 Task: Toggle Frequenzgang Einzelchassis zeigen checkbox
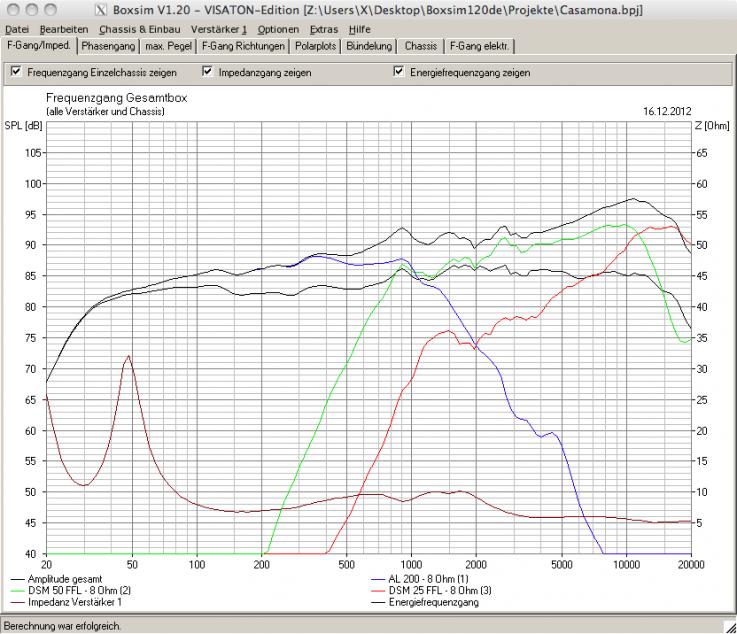(x=15, y=73)
